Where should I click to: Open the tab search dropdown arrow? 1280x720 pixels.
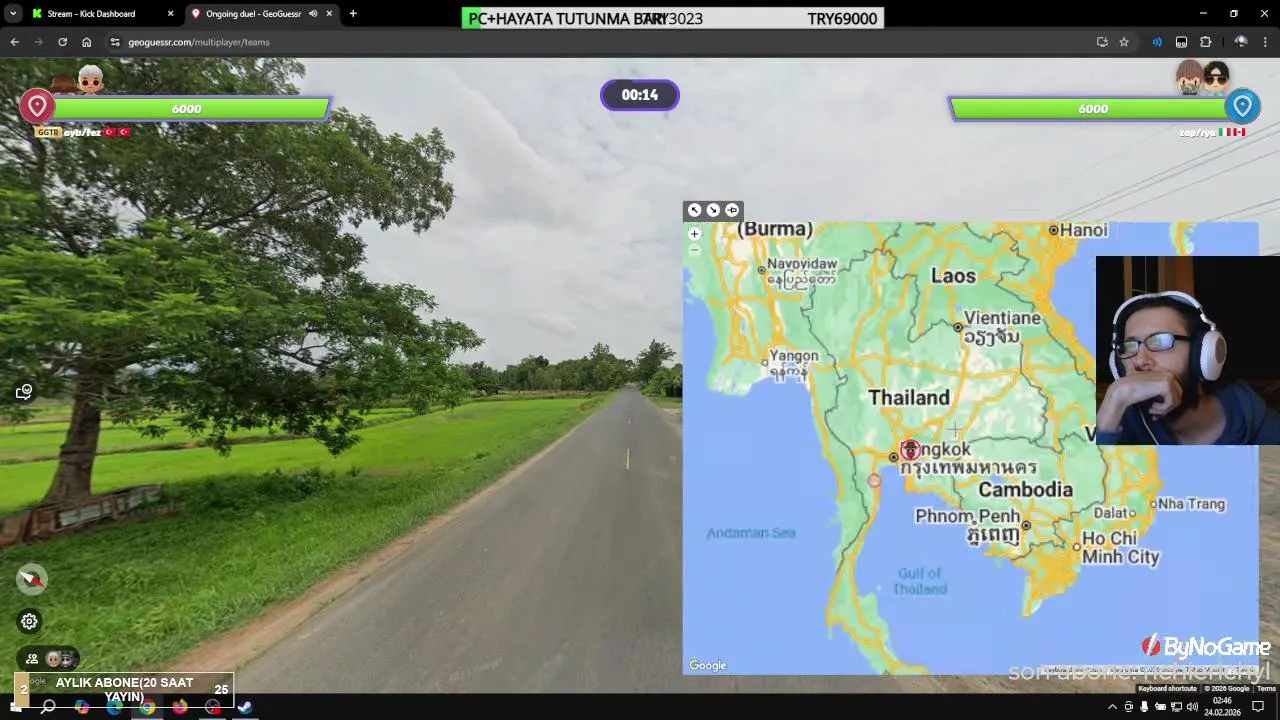(x=13, y=14)
